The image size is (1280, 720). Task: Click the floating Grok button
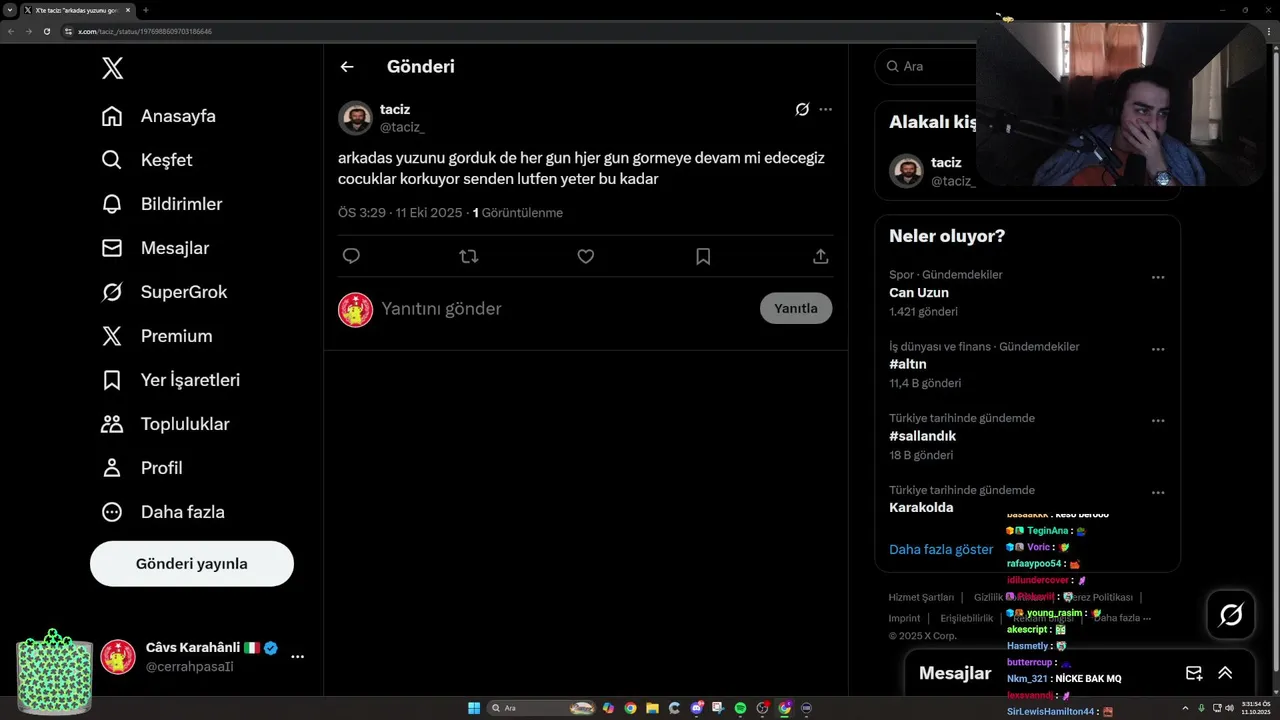(1231, 614)
